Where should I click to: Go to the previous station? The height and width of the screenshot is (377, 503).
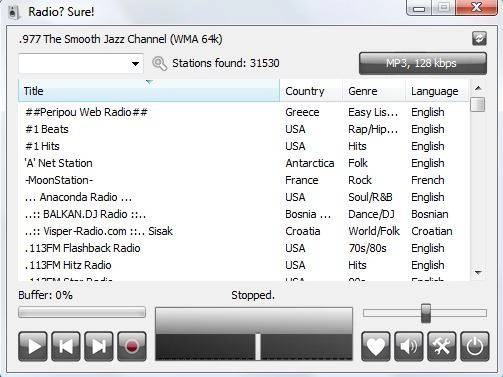(66, 346)
